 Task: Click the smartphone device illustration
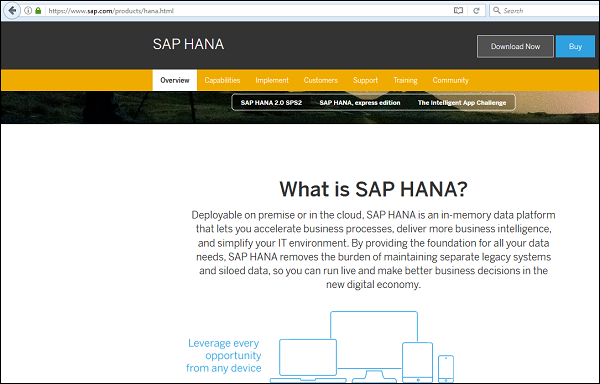(446, 368)
